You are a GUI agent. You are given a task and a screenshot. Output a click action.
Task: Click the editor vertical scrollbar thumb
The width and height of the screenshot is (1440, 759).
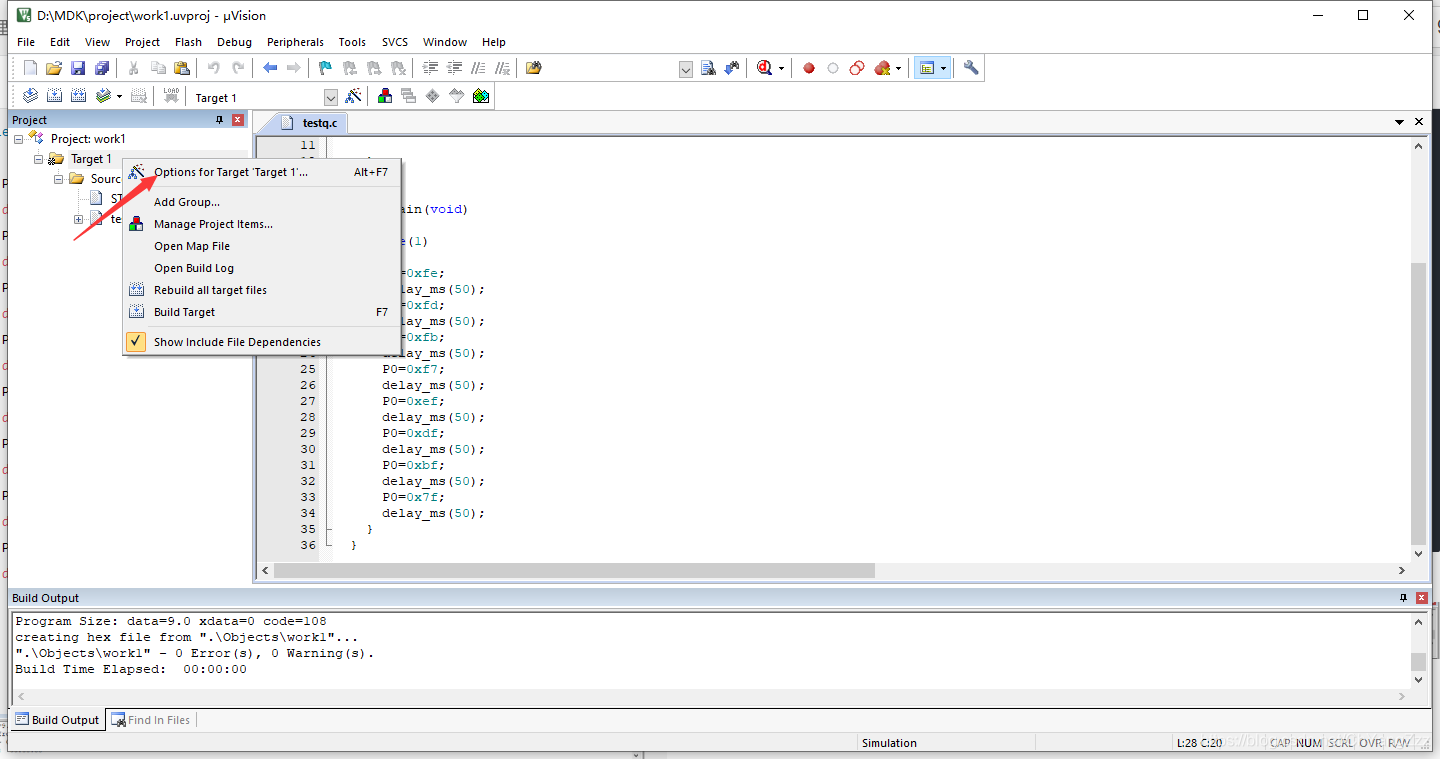[x=1419, y=404]
